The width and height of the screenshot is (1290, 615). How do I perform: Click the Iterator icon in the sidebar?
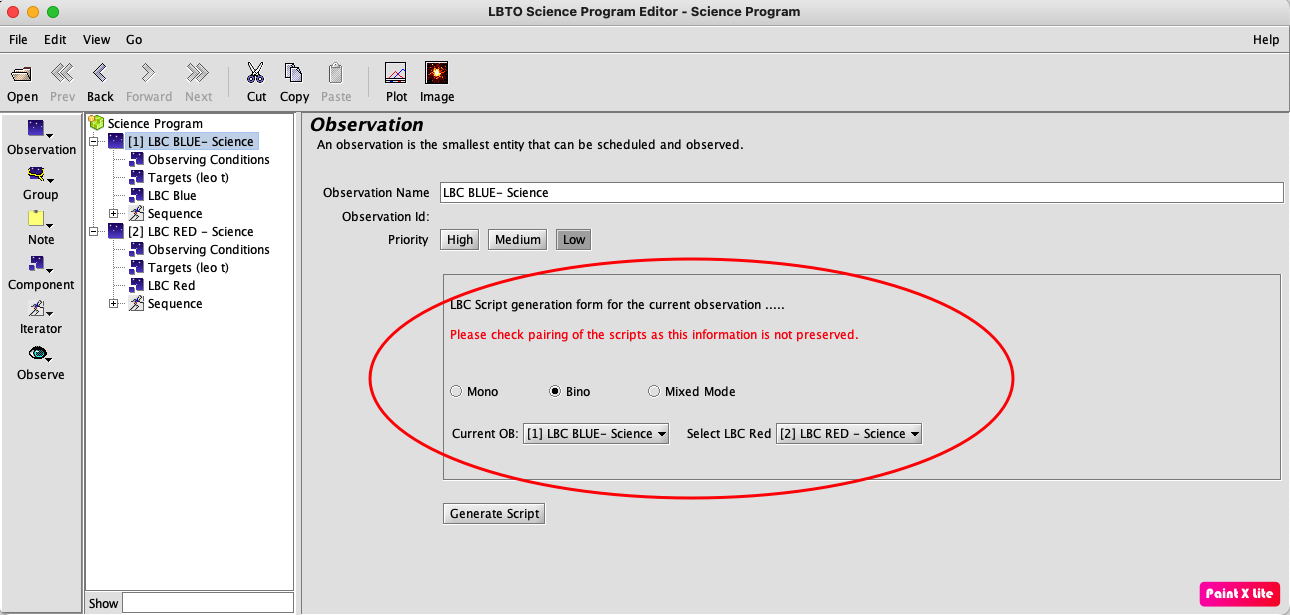coord(37,308)
